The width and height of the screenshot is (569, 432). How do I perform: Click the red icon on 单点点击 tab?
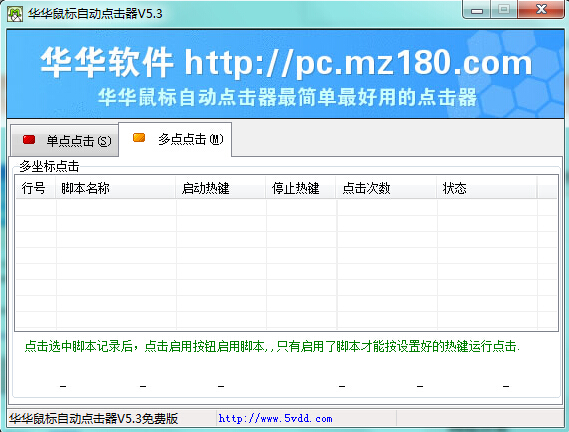29,139
